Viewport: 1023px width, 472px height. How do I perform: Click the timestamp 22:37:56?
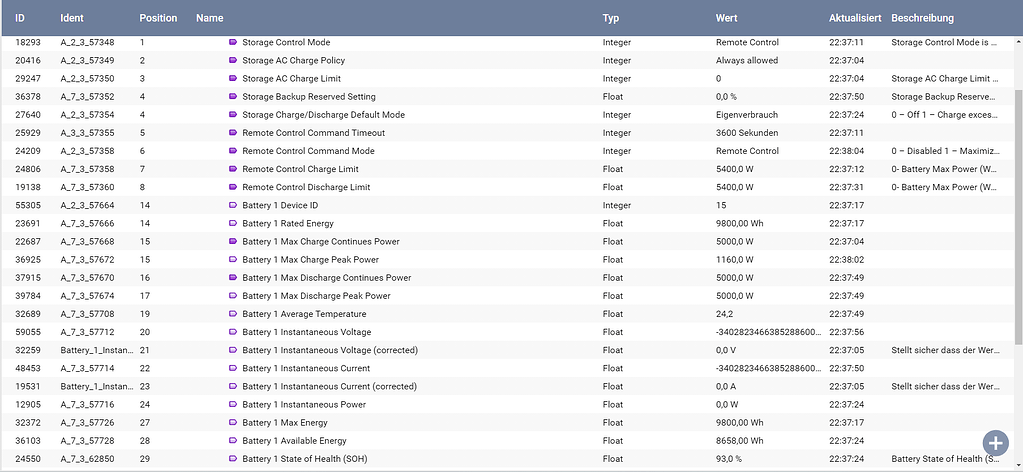[846, 332]
